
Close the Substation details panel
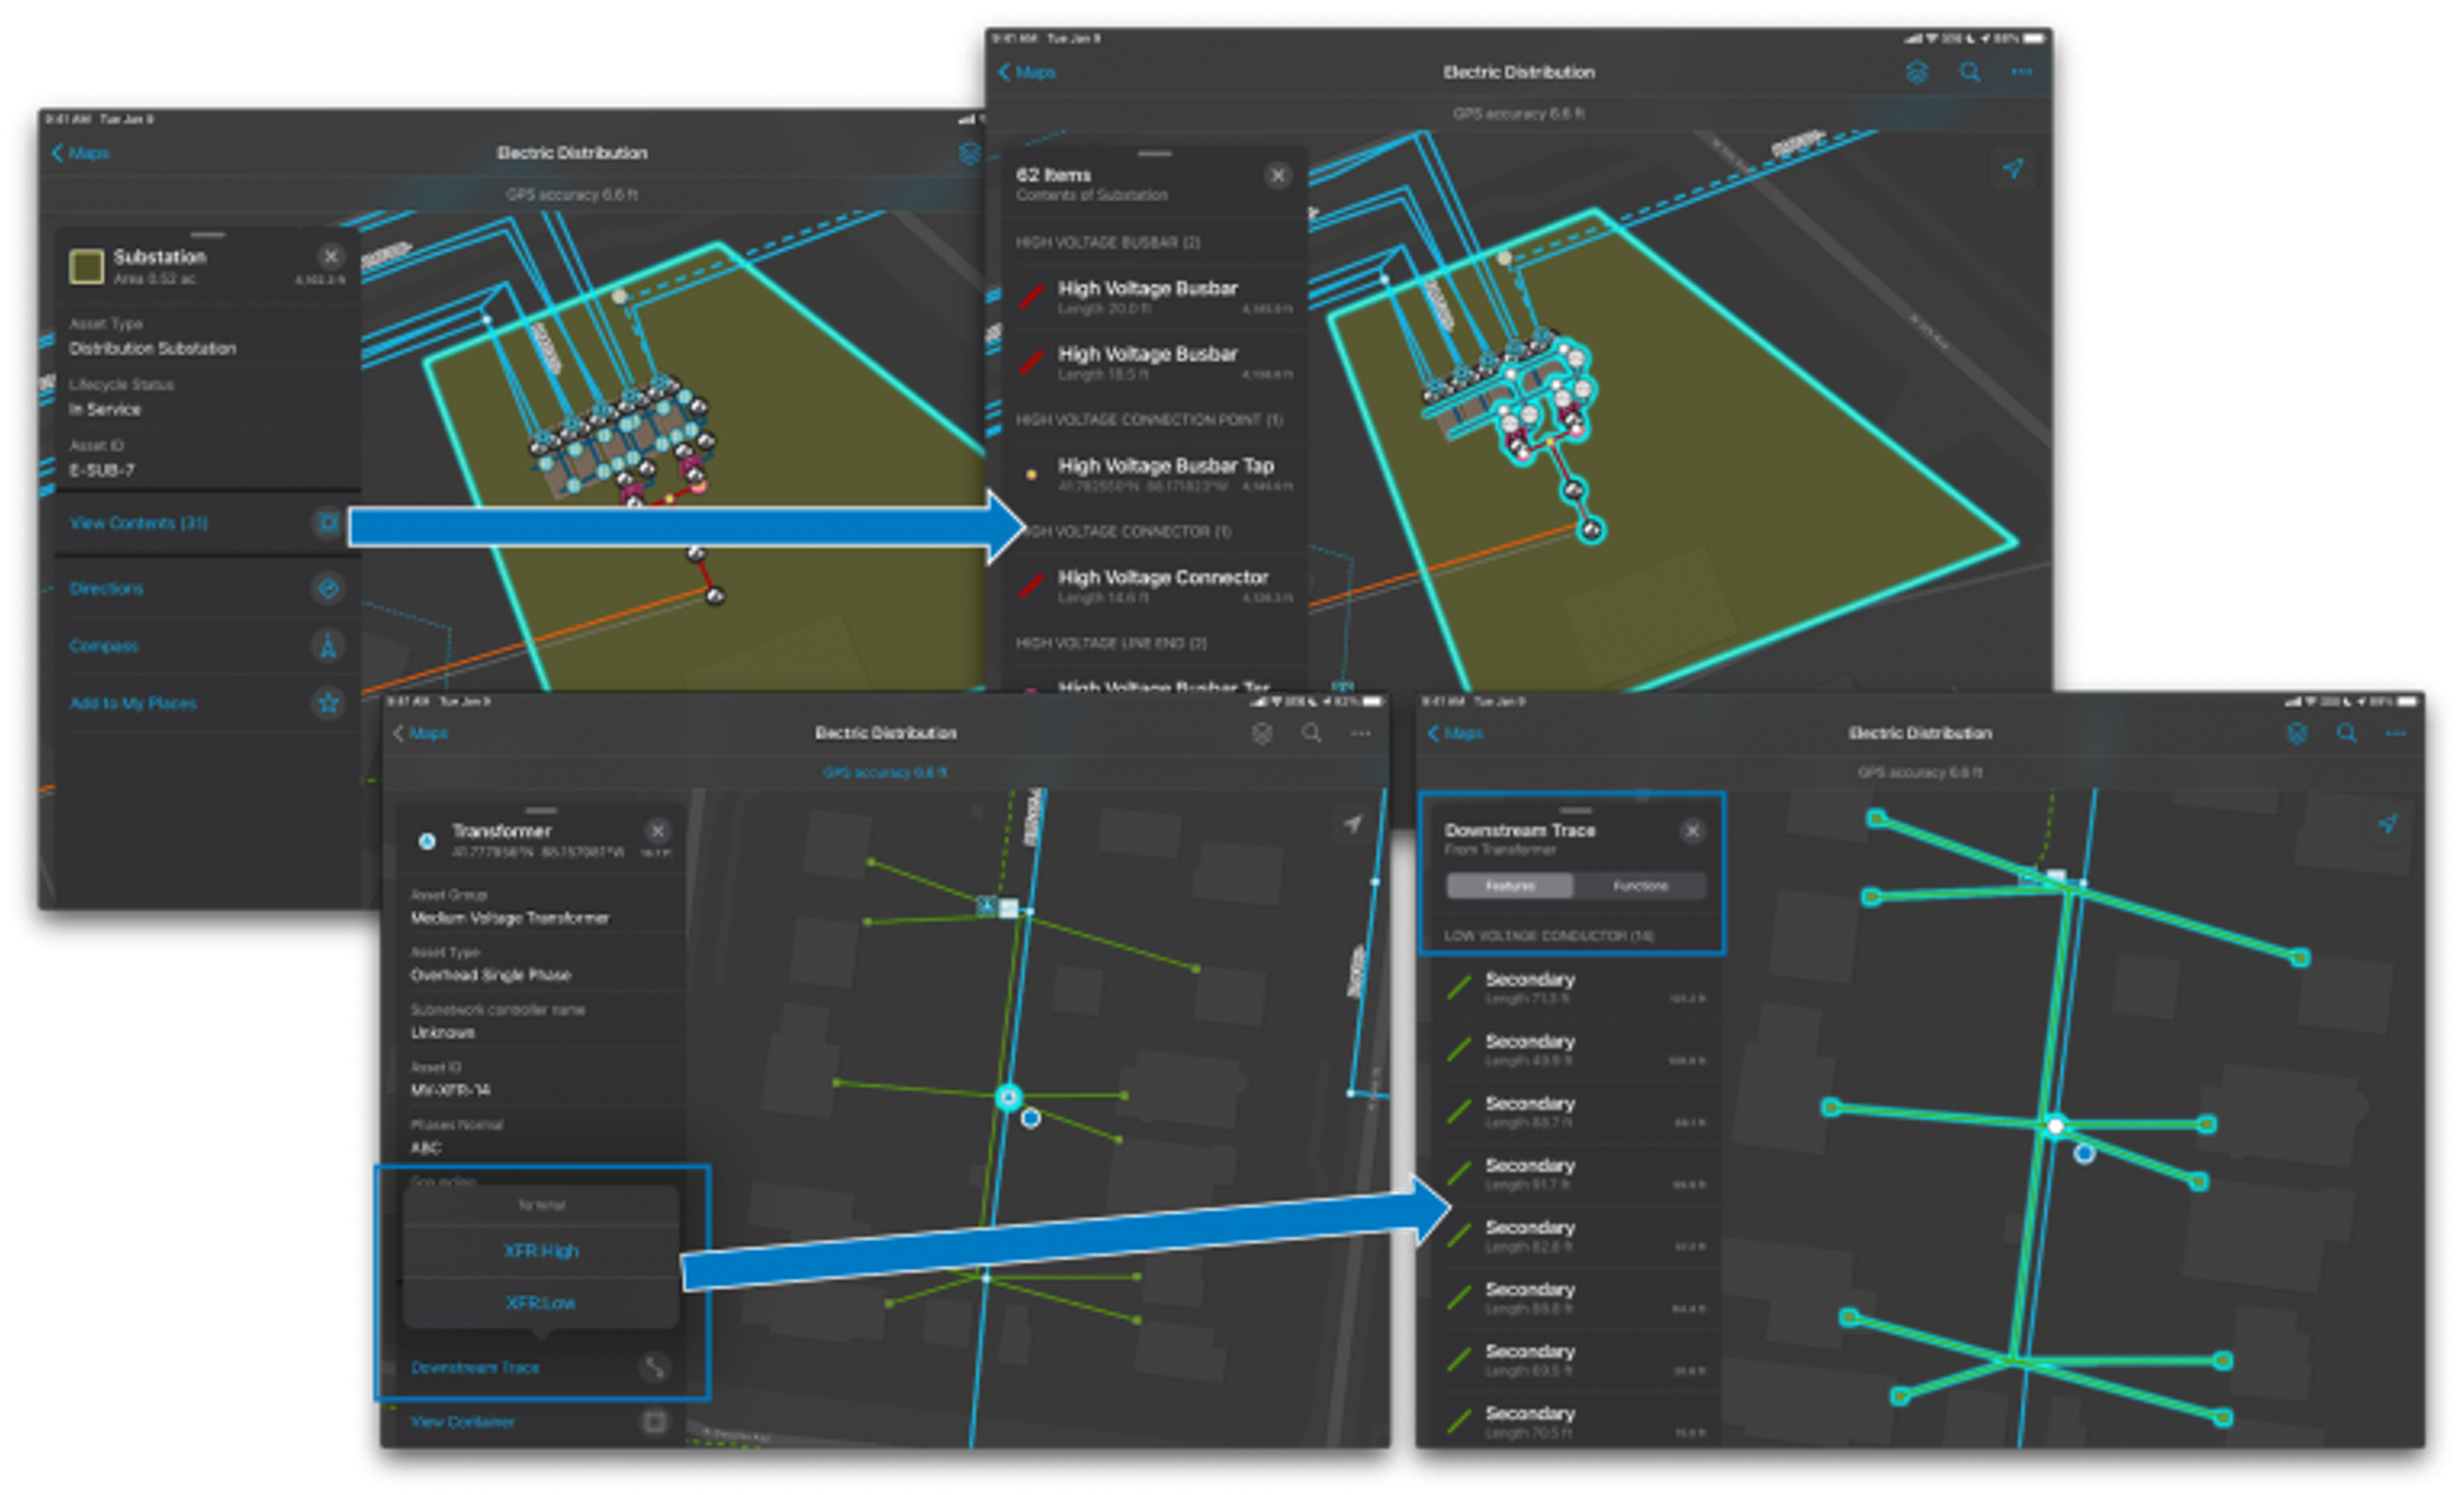click(x=331, y=256)
